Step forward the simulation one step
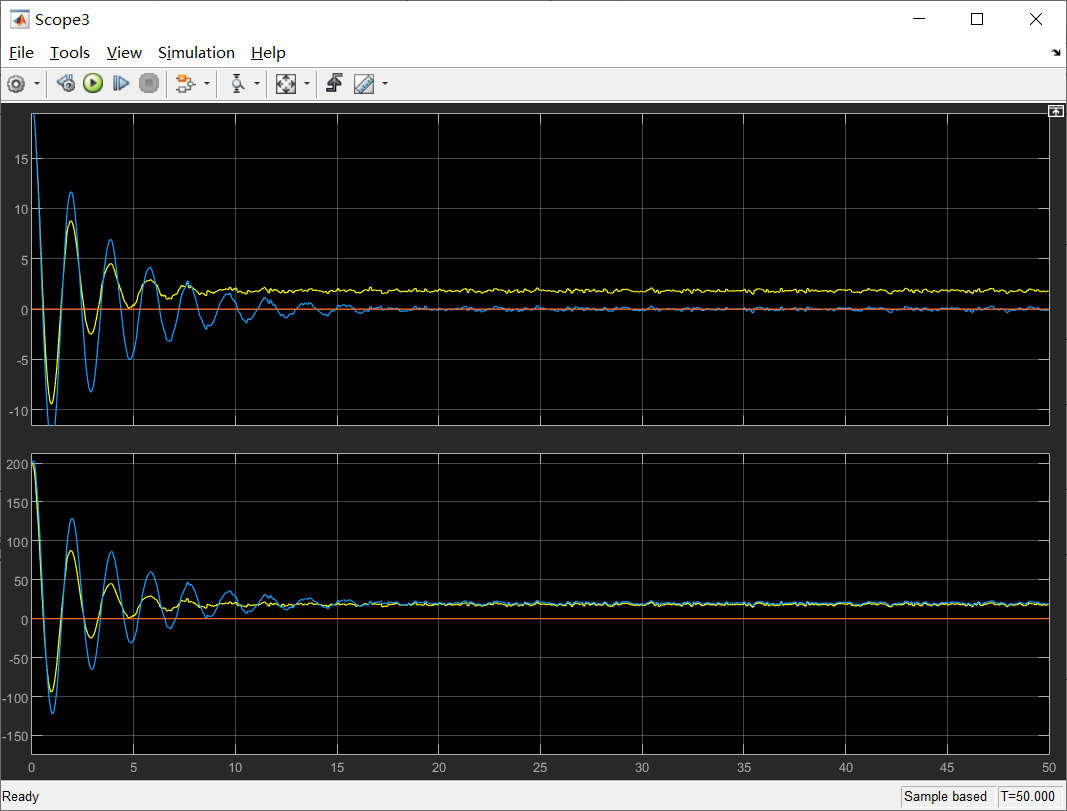The image size is (1067, 811). tap(121, 84)
